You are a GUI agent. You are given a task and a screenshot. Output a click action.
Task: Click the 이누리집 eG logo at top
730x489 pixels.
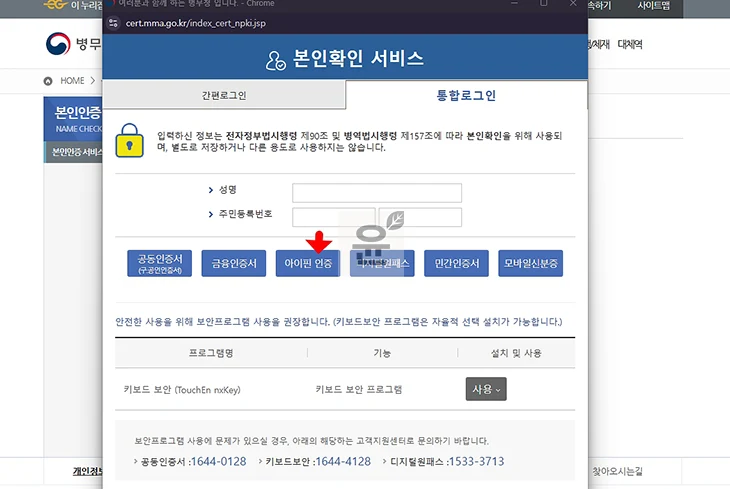[55, 6]
